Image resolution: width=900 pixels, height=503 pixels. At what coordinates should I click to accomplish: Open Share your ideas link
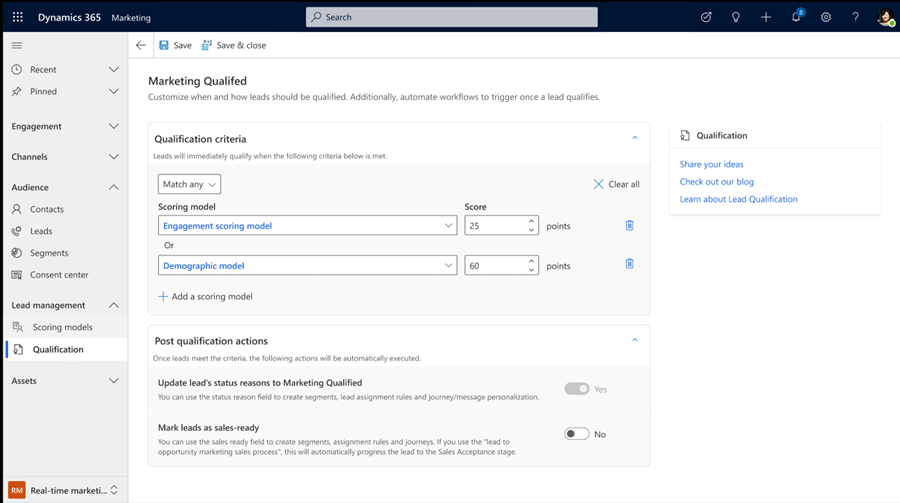712,164
